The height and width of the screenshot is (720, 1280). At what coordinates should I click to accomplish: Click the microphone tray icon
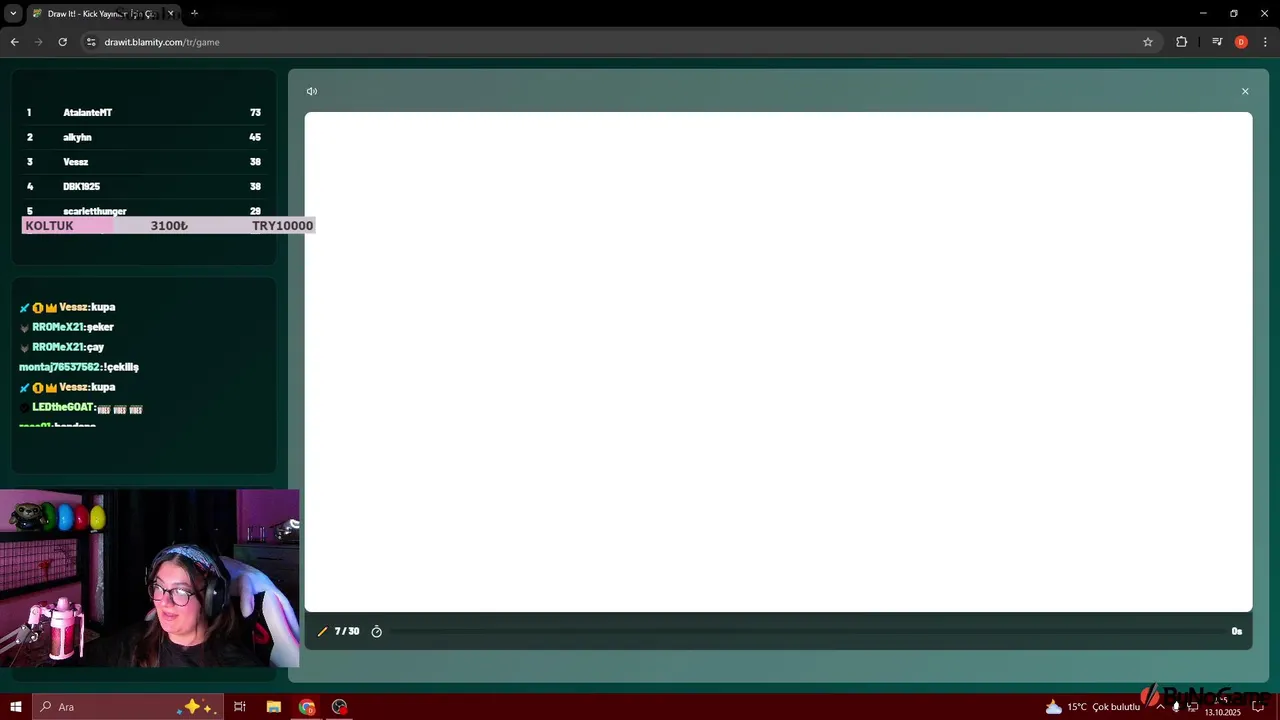(x=1176, y=707)
